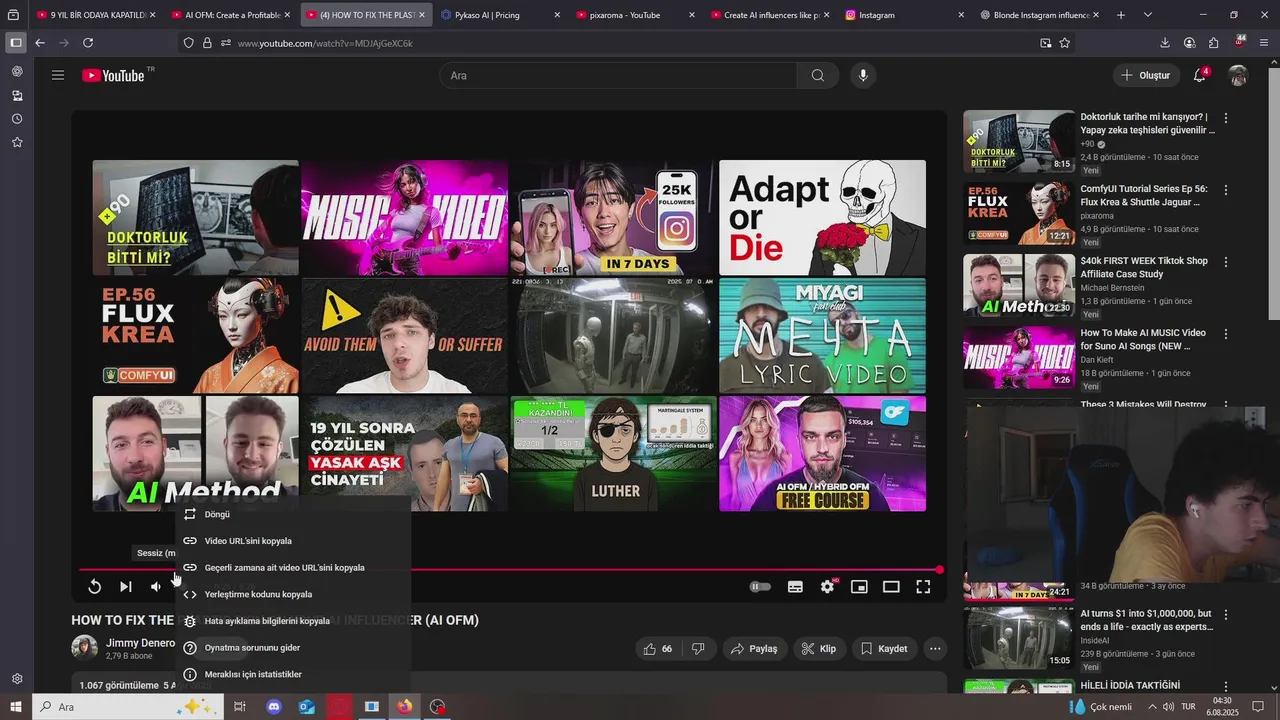This screenshot has height=720, width=1280.
Task: Open YouTube hamburger guide menu
Action: tap(58, 75)
